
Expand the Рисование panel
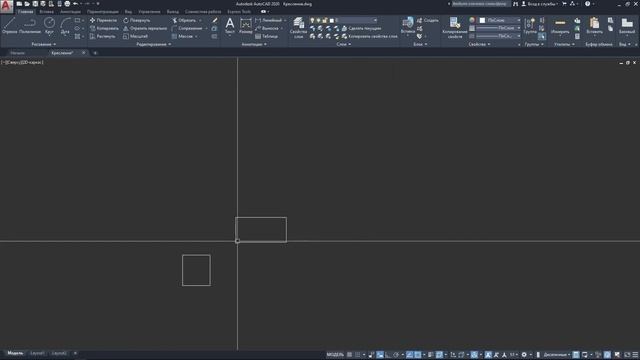click(44, 44)
